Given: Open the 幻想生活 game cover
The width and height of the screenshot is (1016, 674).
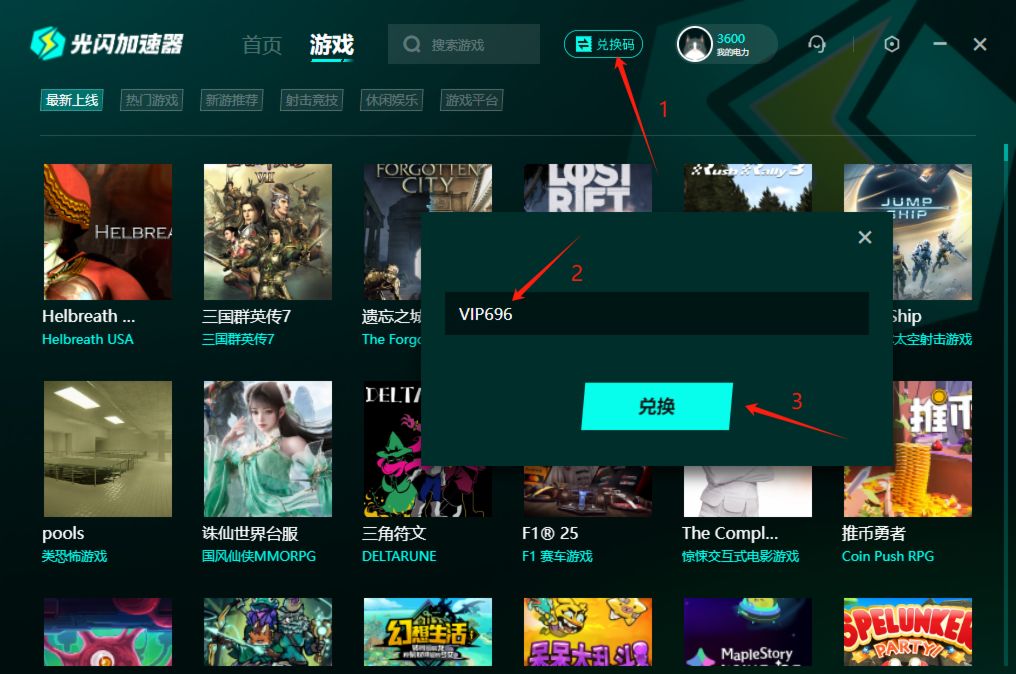Looking at the screenshot, I should tap(428, 632).
